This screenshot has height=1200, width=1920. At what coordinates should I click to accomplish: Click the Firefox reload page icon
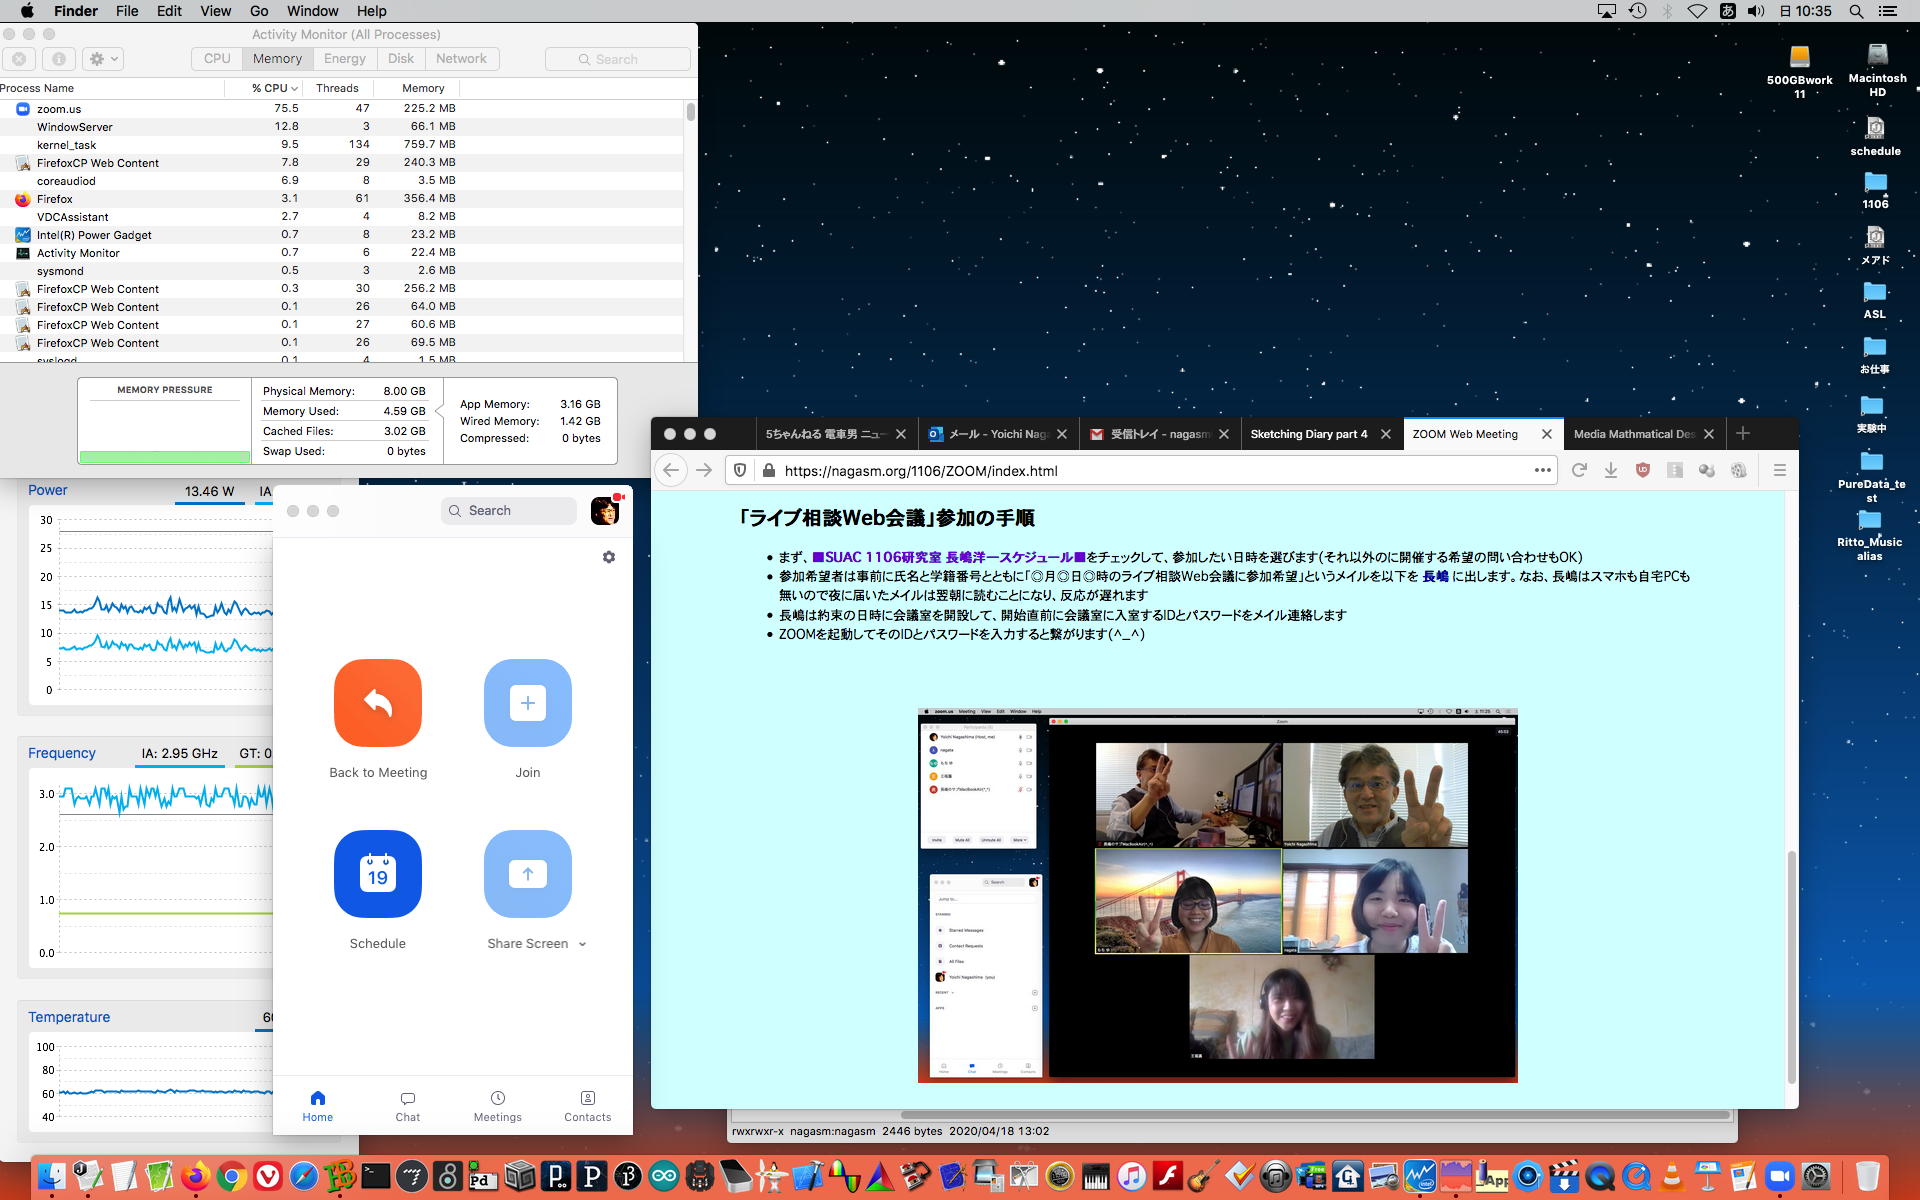pyautogui.click(x=1579, y=470)
